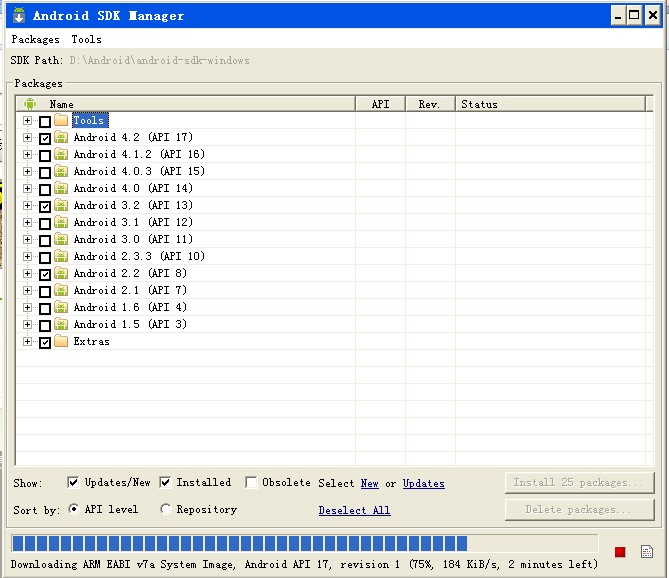
Task: Open the SDK Manager log icon
Action: pyautogui.click(x=647, y=552)
